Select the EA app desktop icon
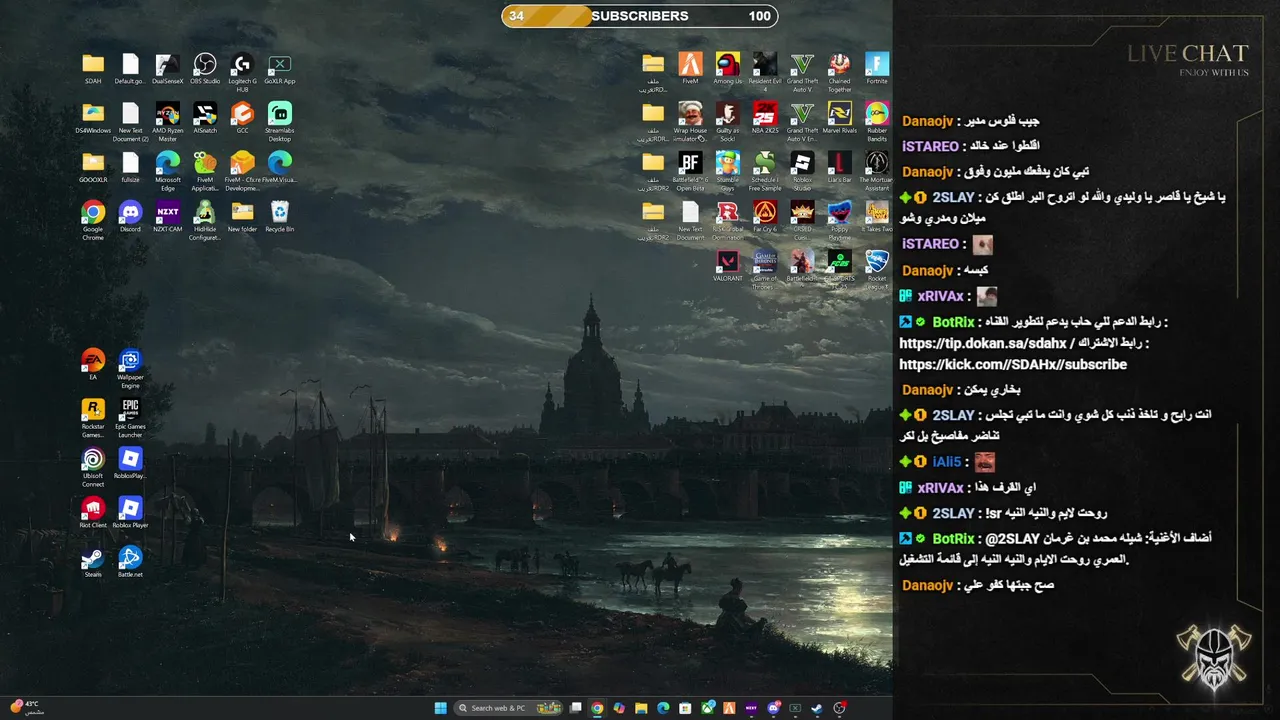1280x720 pixels. pyautogui.click(x=93, y=364)
